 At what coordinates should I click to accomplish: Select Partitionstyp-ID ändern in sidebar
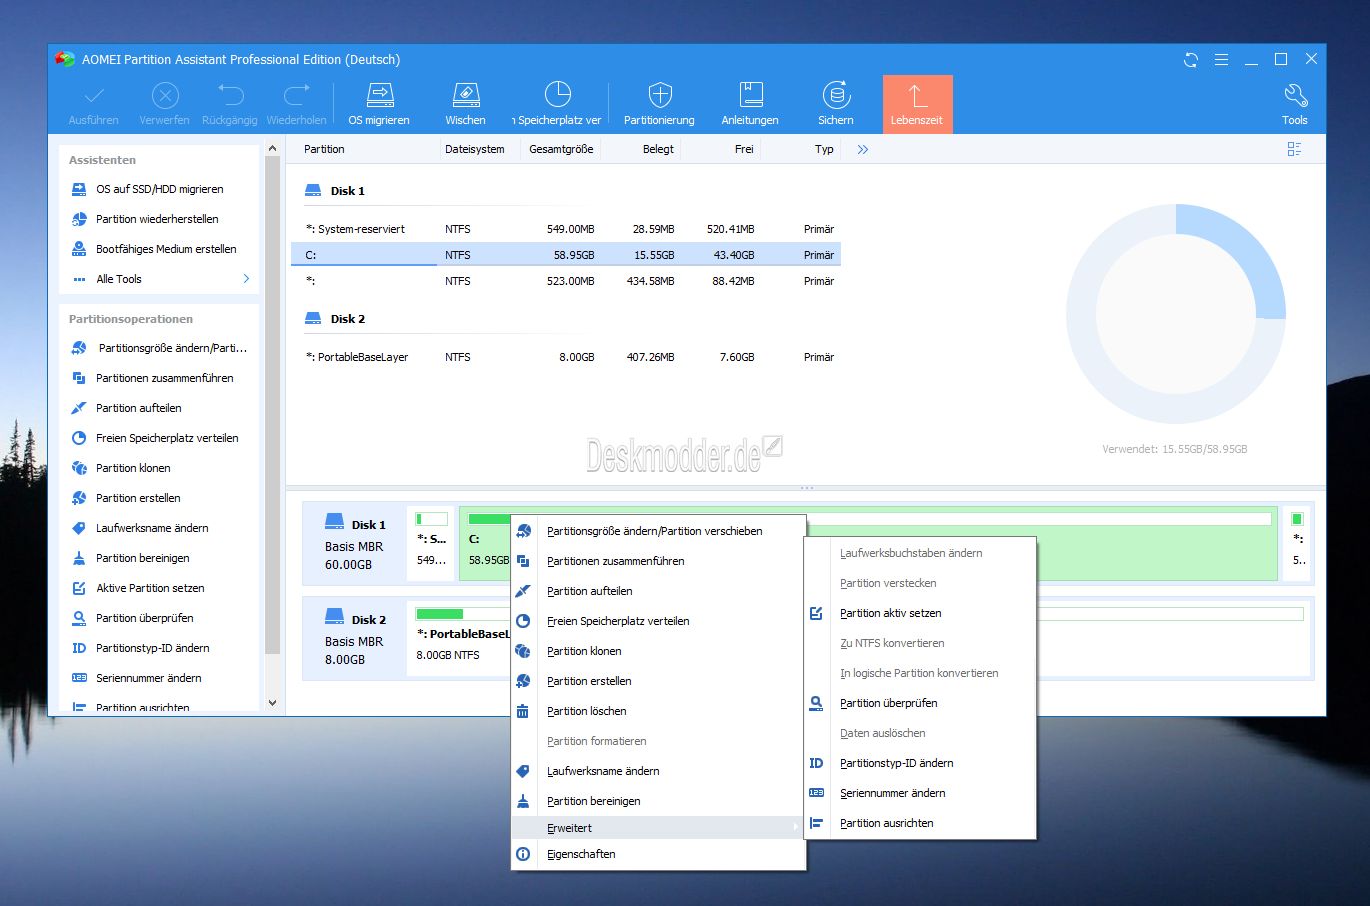tap(152, 648)
